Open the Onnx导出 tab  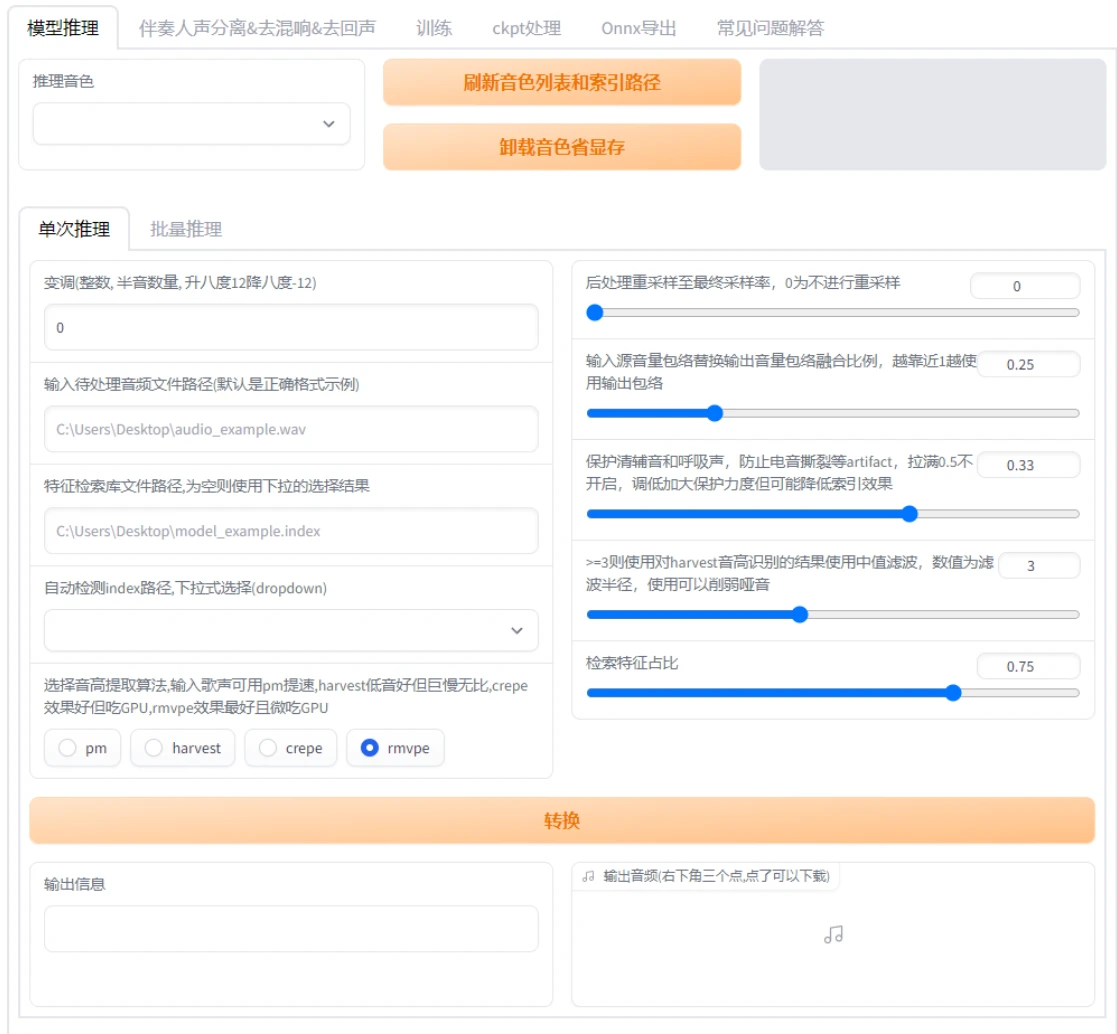click(x=638, y=29)
